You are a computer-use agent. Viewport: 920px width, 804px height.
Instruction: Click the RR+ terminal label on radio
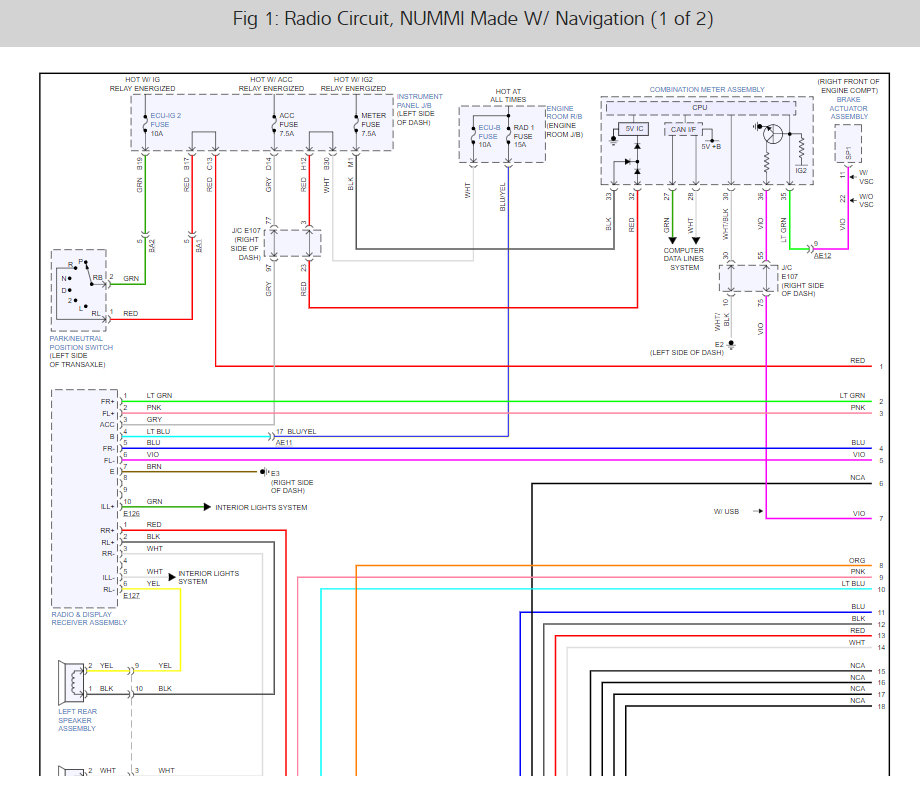point(107,531)
